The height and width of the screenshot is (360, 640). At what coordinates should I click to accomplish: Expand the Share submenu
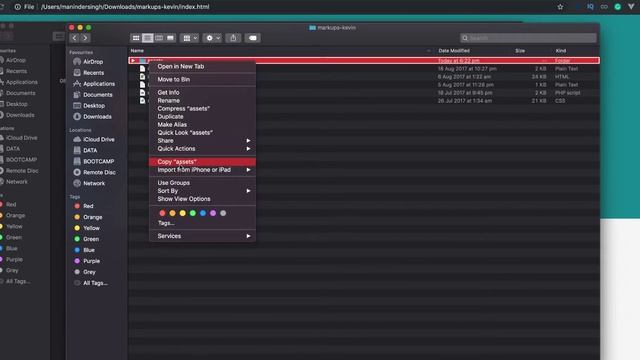tap(202, 140)
